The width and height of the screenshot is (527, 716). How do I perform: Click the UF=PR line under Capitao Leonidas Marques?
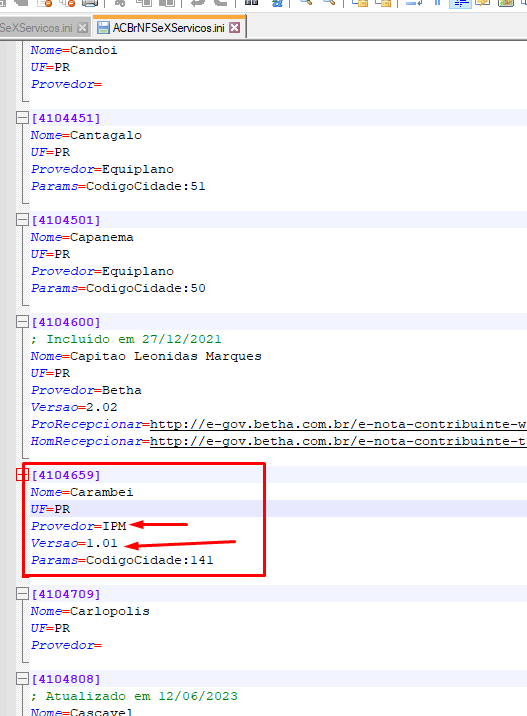click(x=50, y=373)
